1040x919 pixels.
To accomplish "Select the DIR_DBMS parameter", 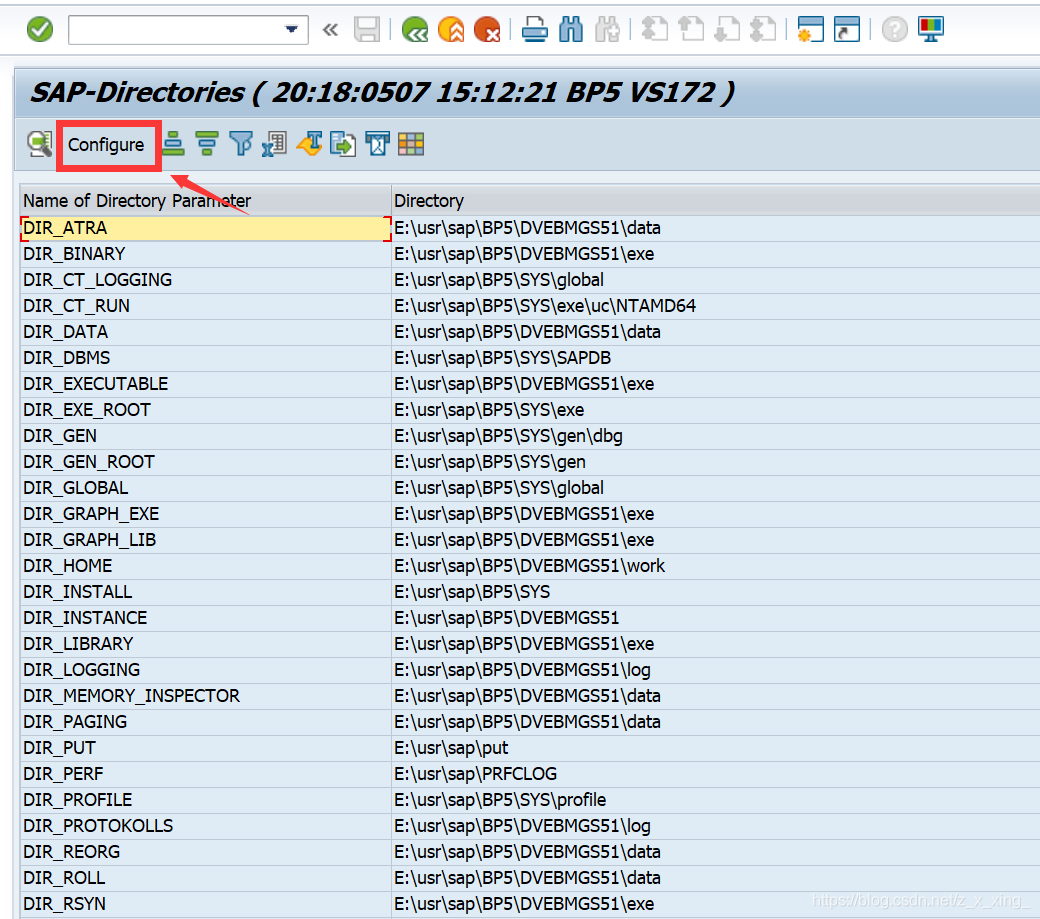I will pos(206,358).
